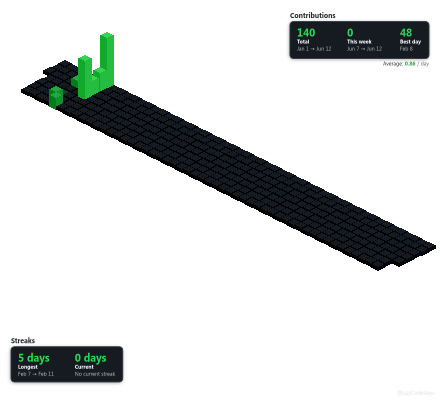Click the 'Average: 0.86 / day' text
This screenshot has width=440, height=400.
pos(406,63)
